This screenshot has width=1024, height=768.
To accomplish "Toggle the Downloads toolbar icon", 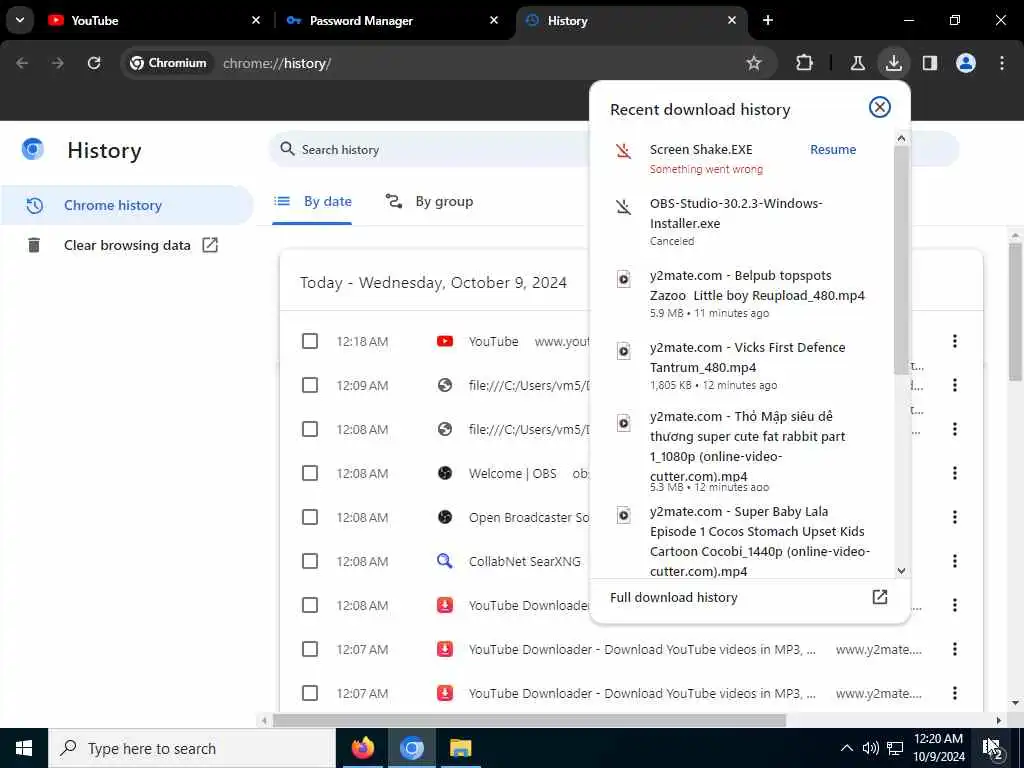I will pos(893,63).
